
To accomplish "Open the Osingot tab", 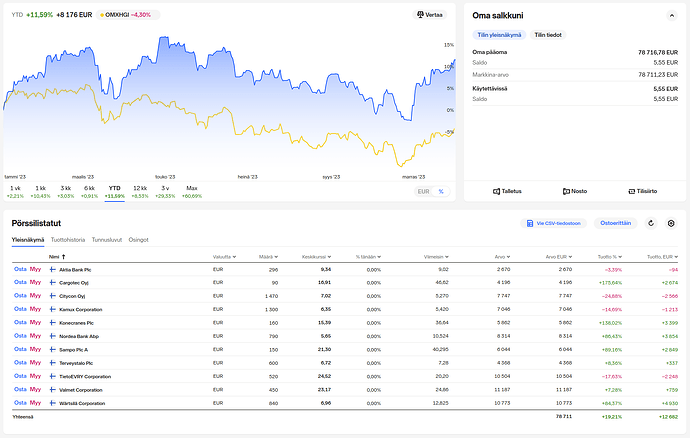I will coord(138,240).
